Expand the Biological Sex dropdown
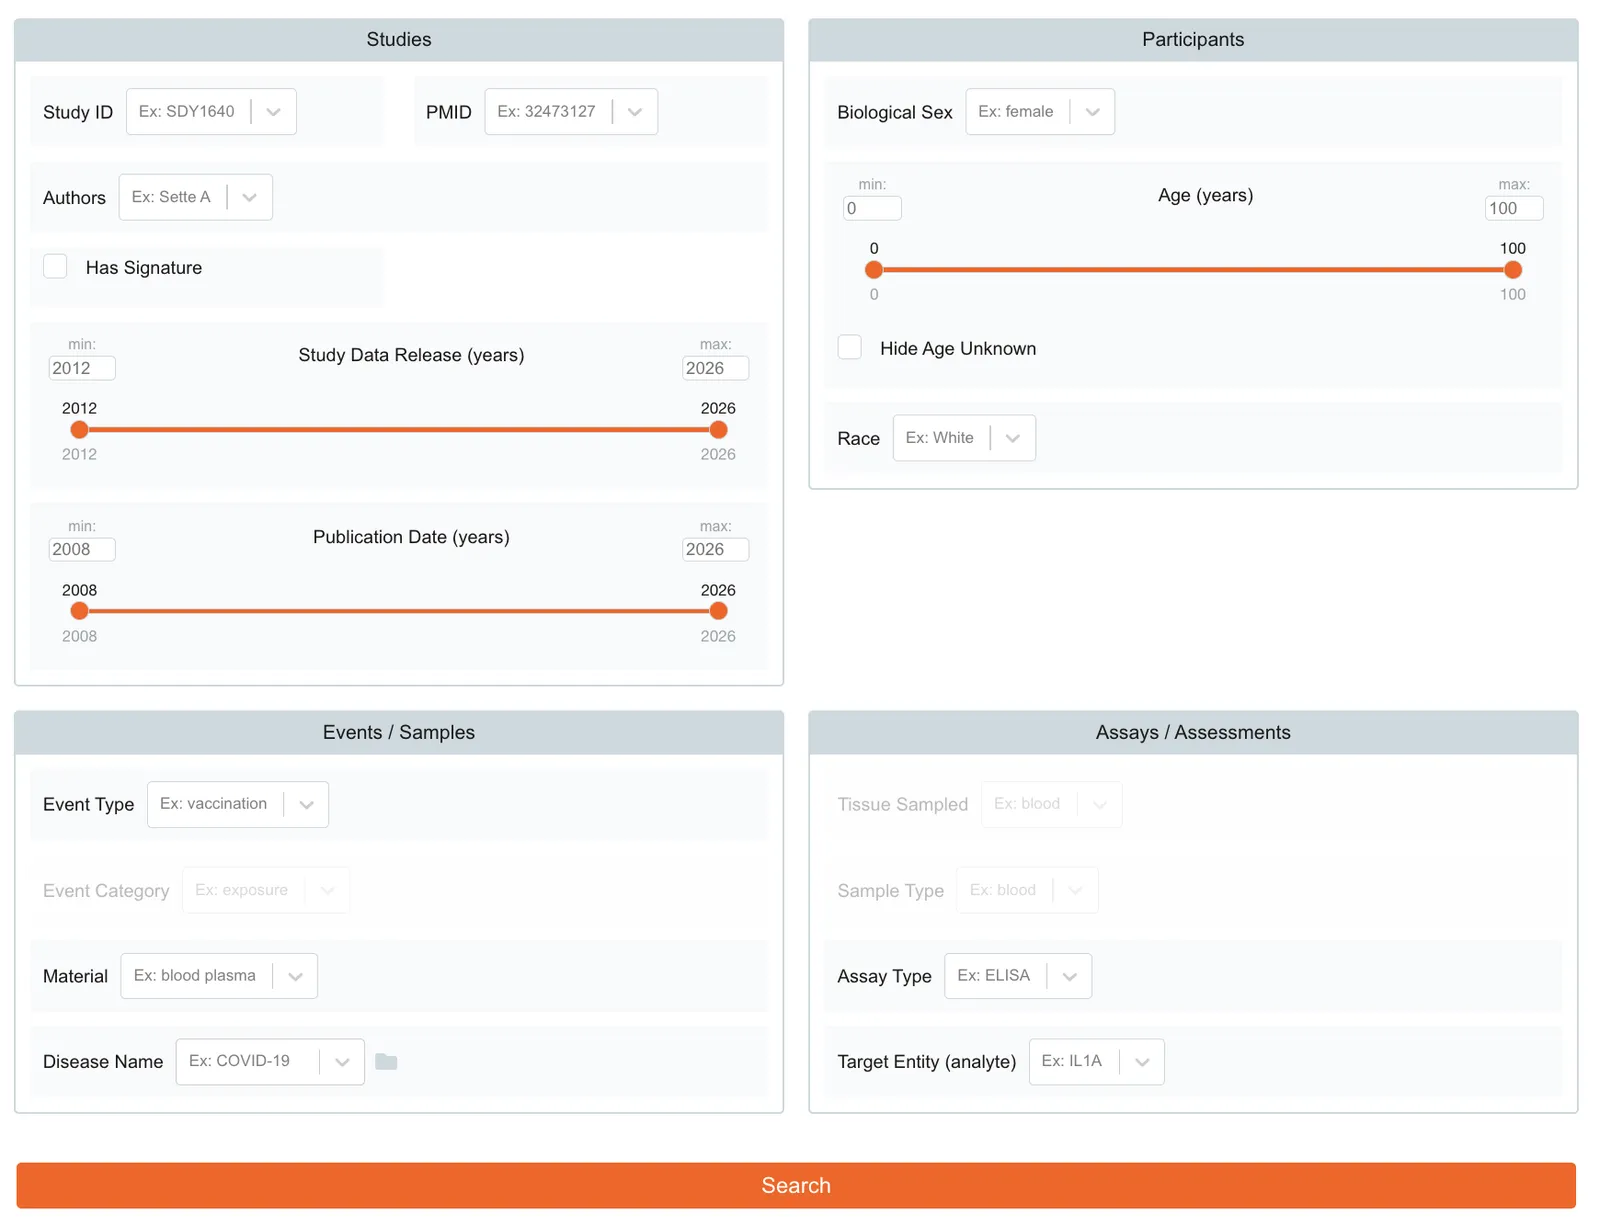 tap(1092, 112)
